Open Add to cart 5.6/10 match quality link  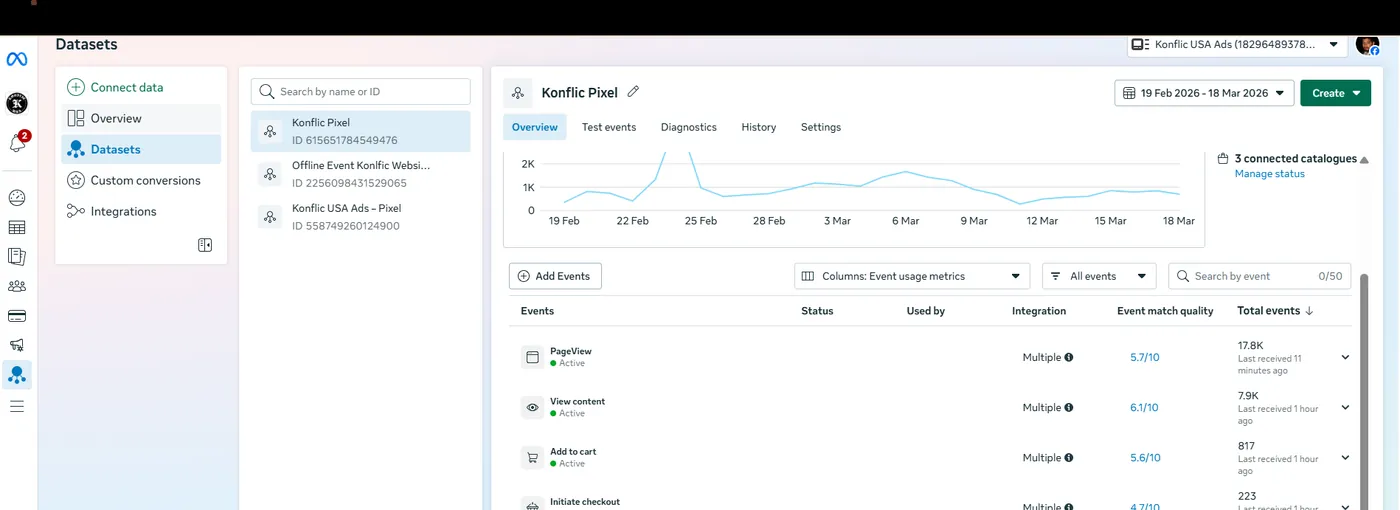click(1145, 457)
